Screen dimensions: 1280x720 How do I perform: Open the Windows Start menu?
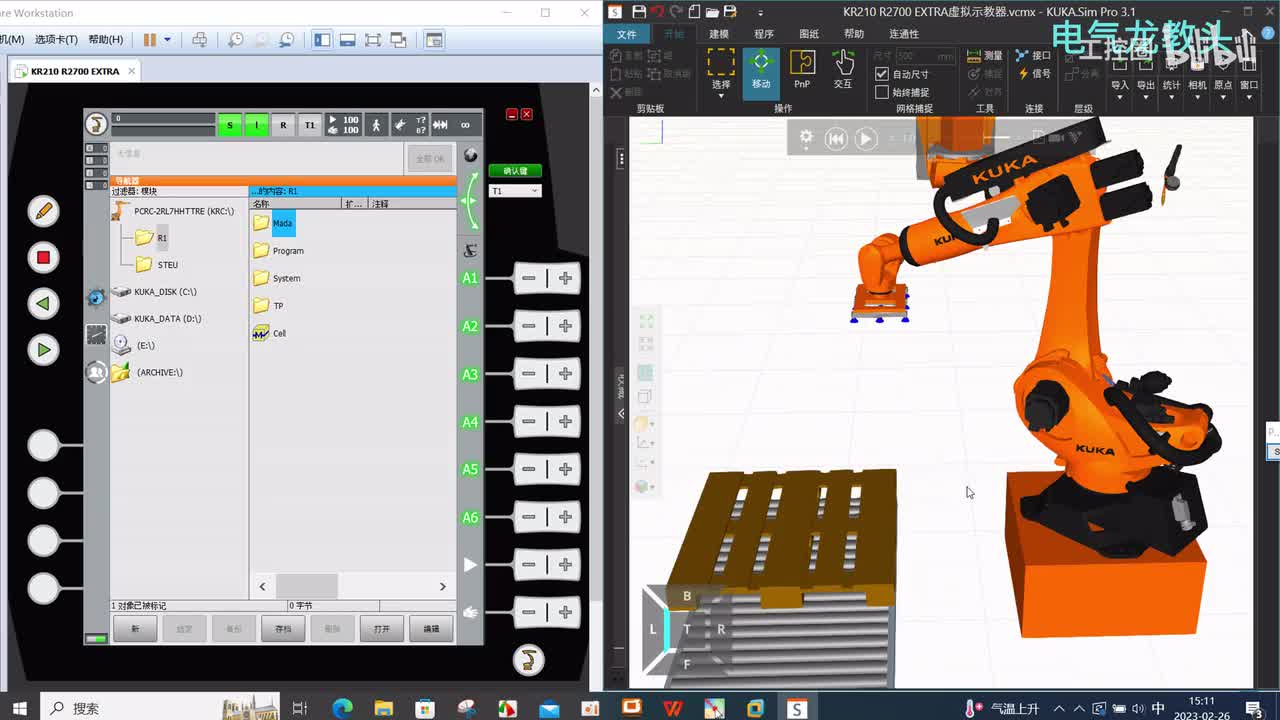pos(20,708)
